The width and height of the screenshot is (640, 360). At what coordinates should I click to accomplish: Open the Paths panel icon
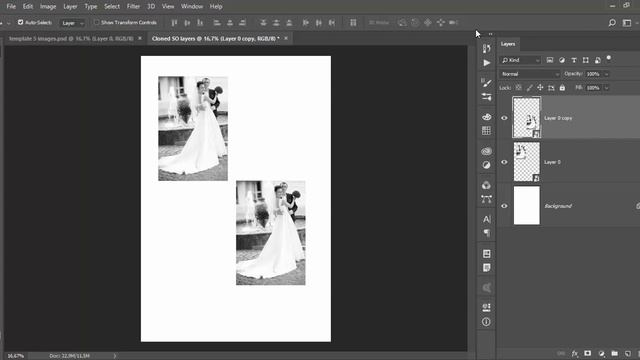click(486, 199)
